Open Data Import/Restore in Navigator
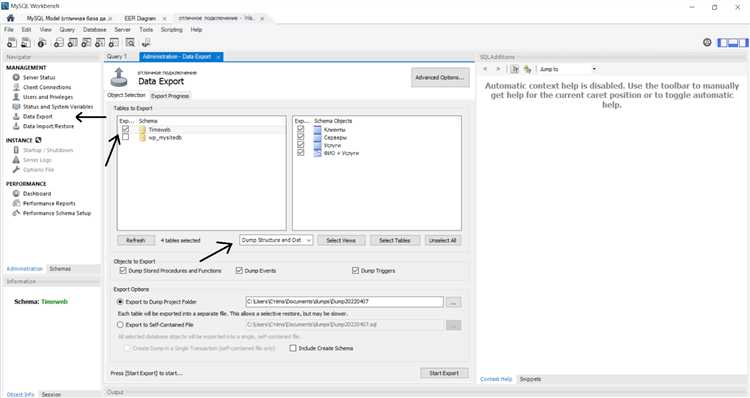 [x=48, y=126]
